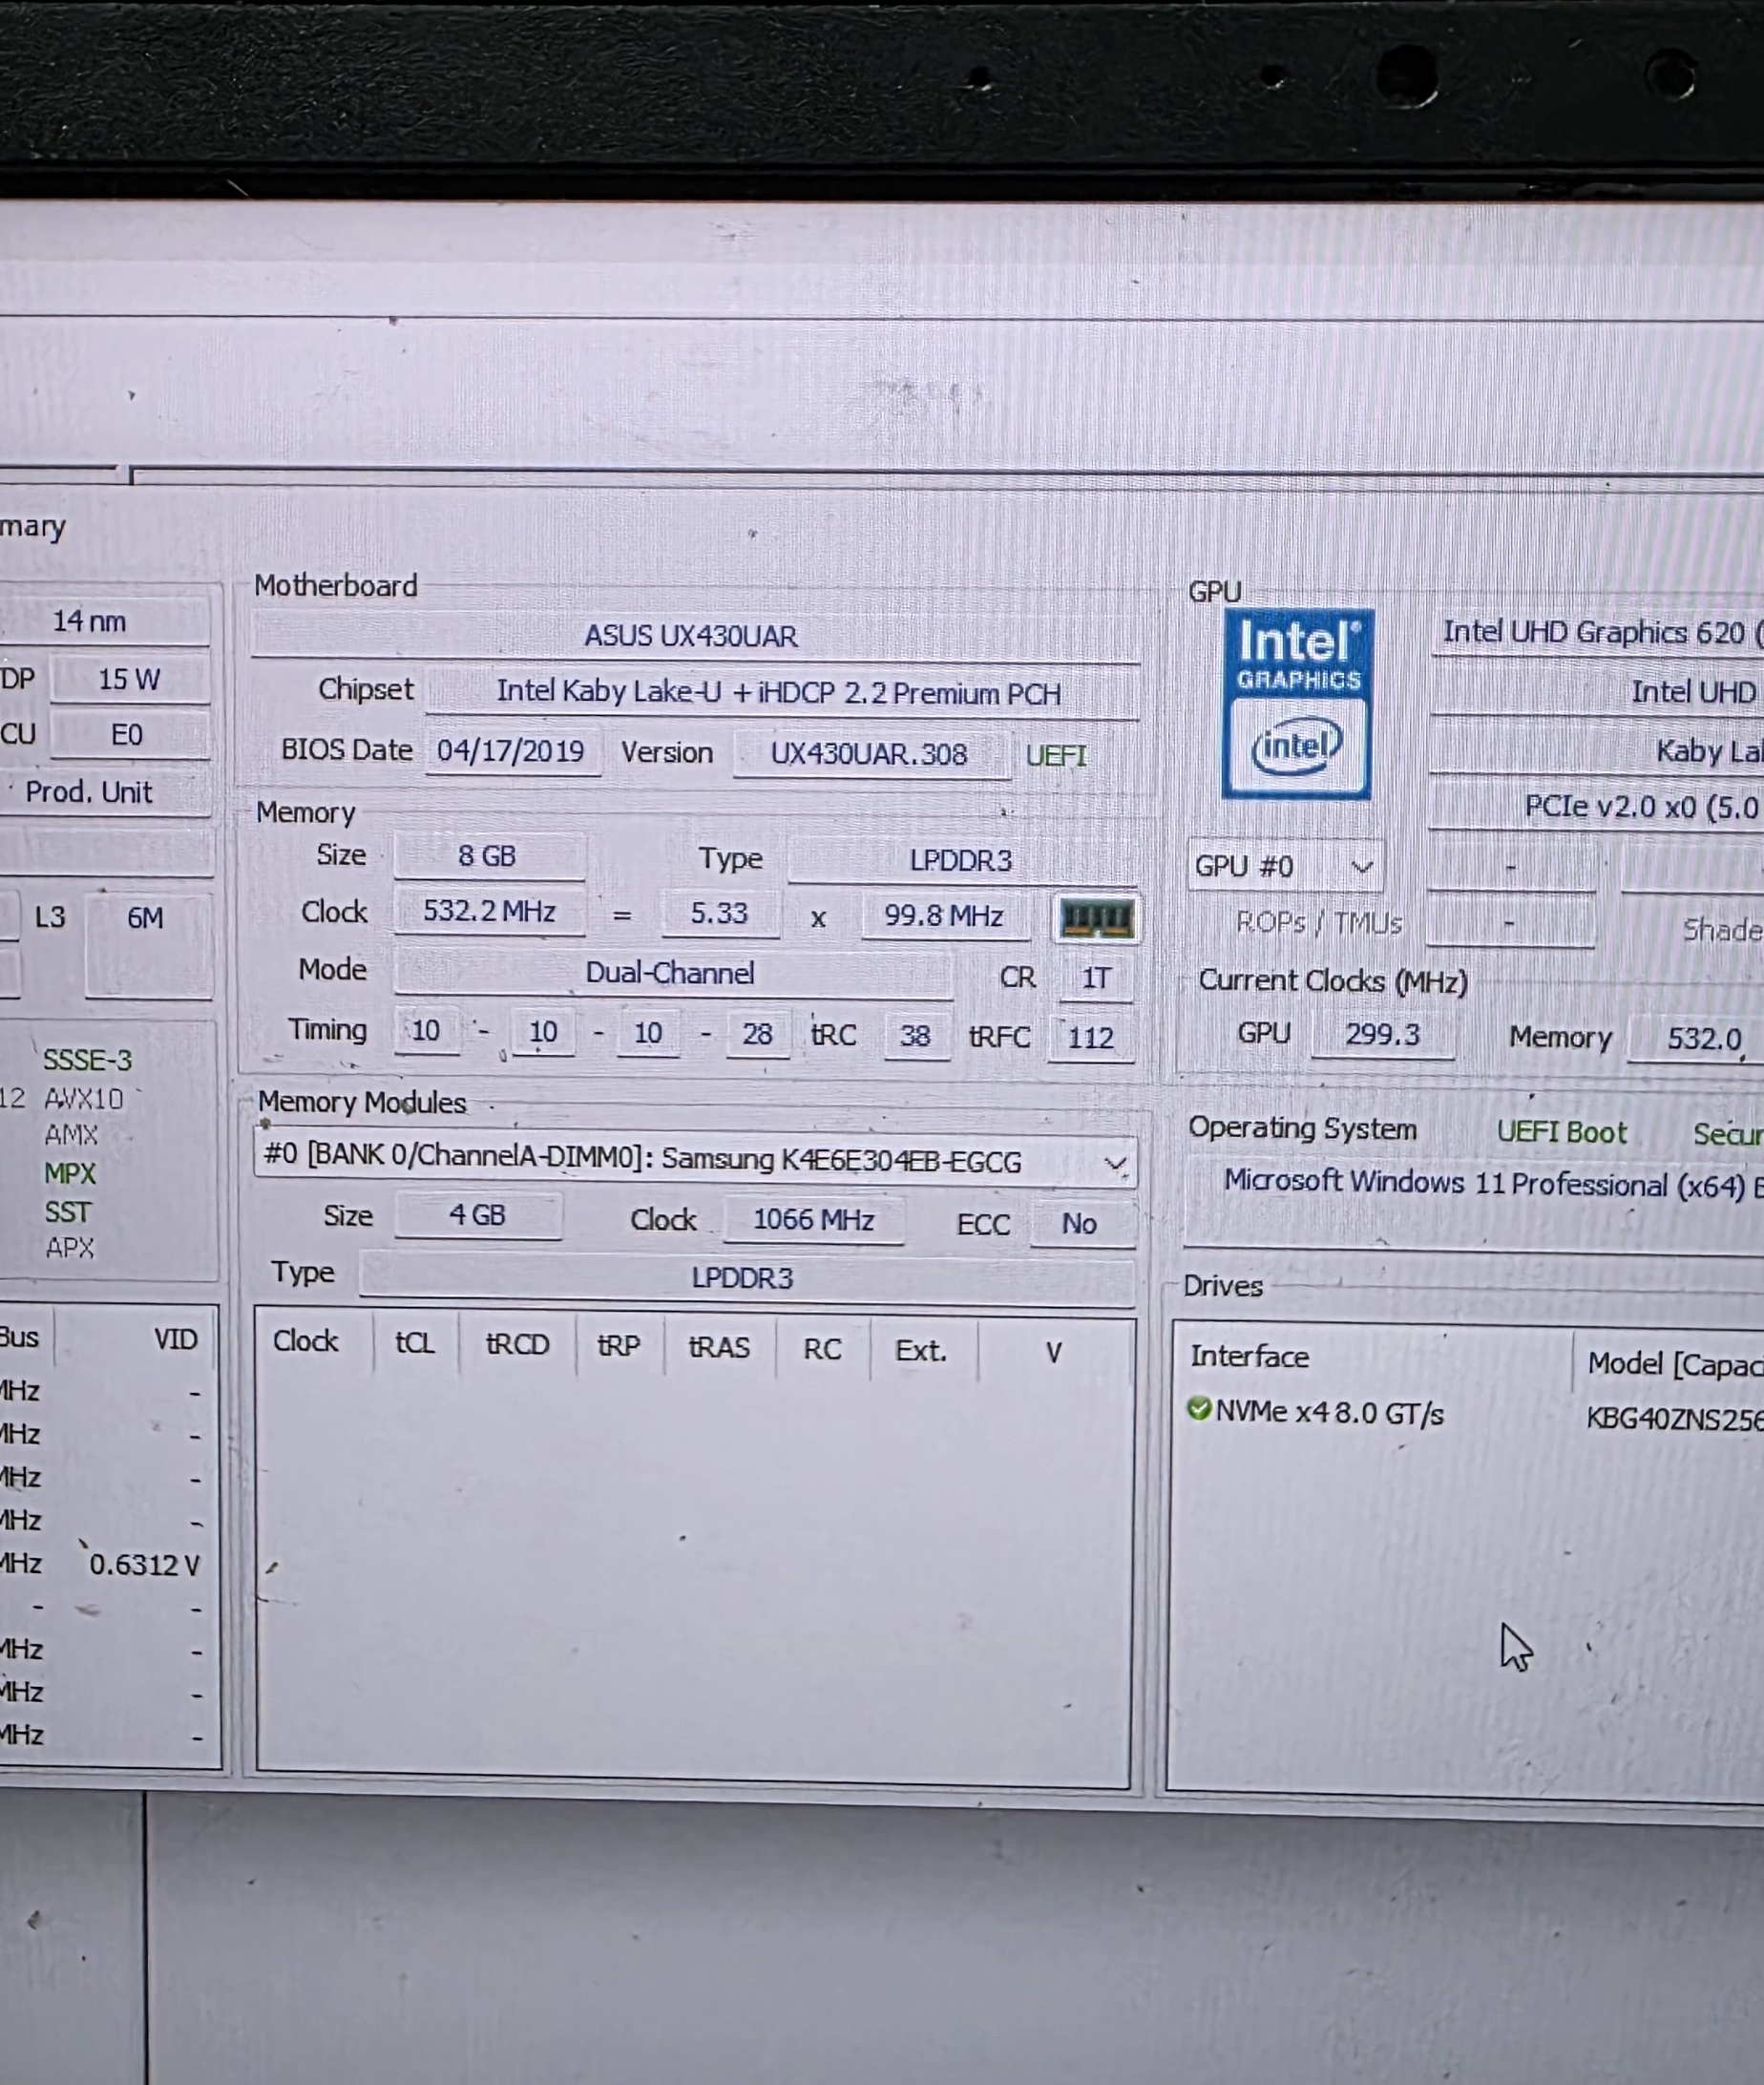Screen dimensions: 1764x2085
Task: Click the SSSE-3 feature flag
Action: pos(87,1059)
